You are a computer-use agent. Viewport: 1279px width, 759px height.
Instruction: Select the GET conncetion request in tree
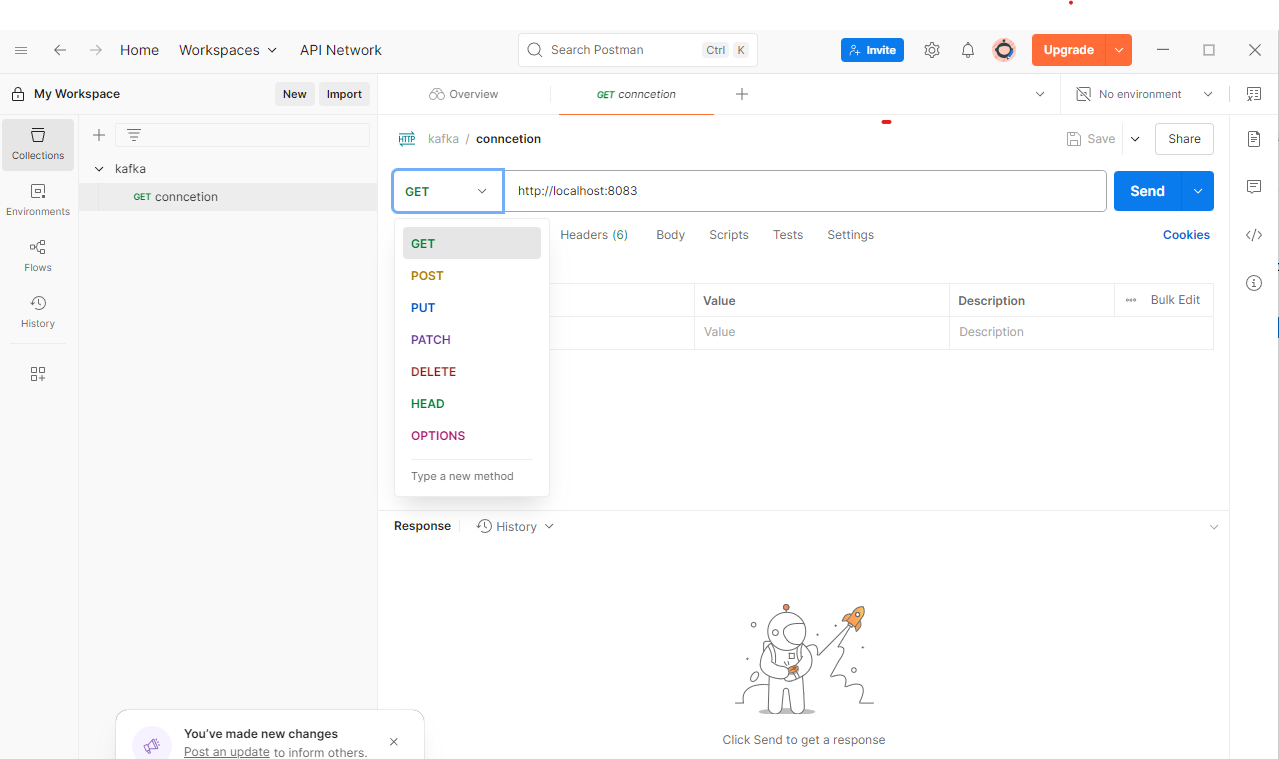pos(228,197)
